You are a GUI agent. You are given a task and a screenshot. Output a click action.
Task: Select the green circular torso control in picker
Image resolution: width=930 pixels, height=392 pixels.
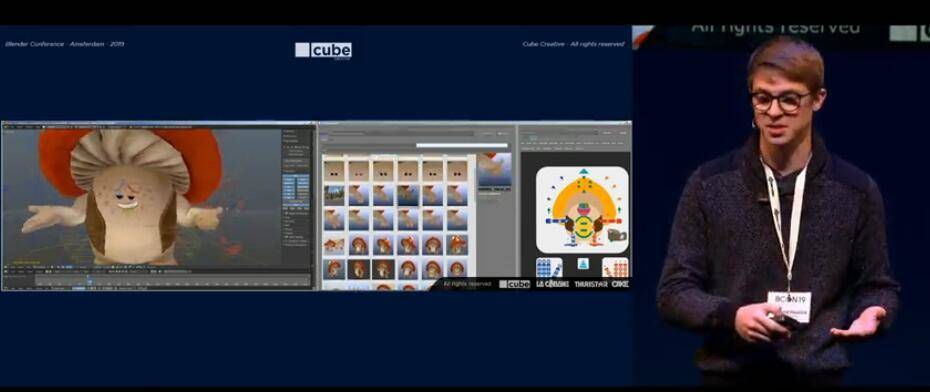[584, 227]
